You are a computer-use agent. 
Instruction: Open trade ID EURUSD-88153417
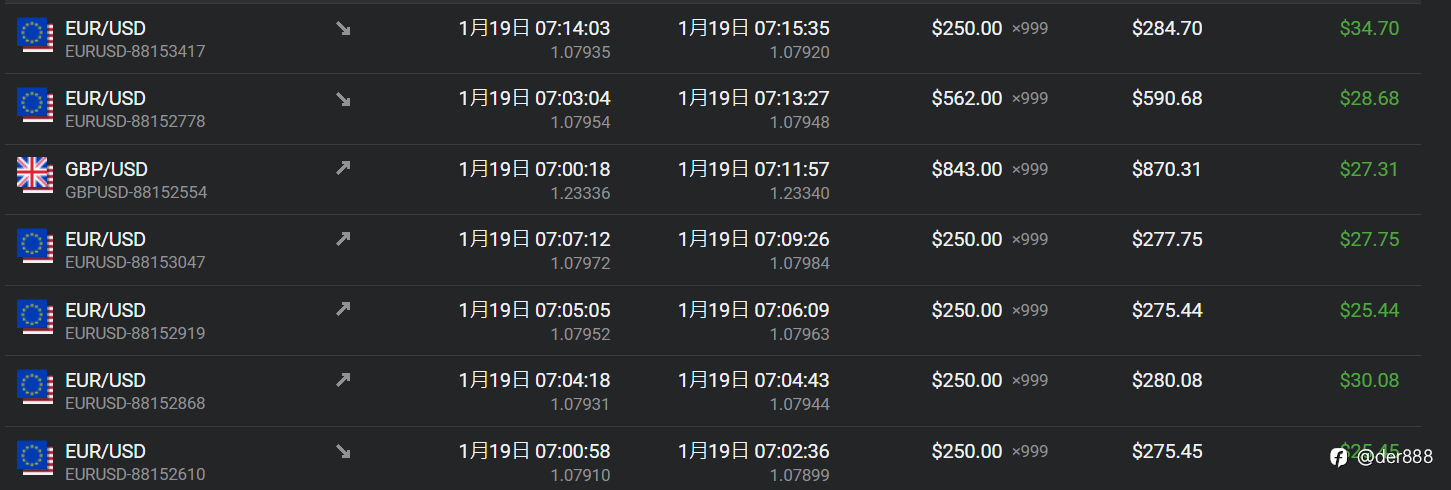click(x=135, y=51)
